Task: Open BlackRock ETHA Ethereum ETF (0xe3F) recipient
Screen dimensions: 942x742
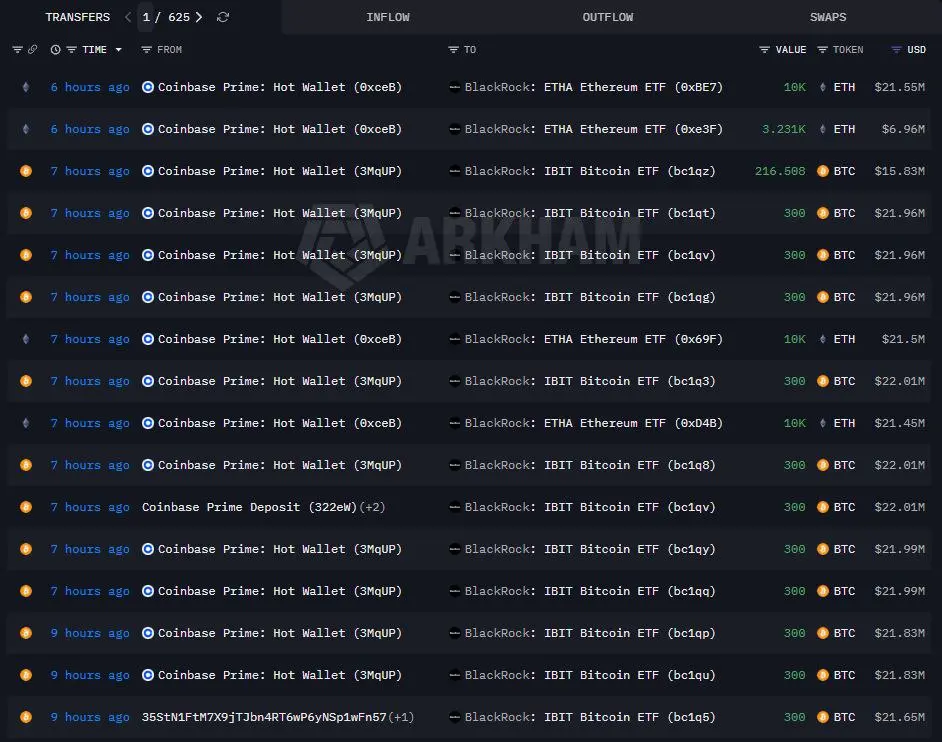Action: tap(593, 129)
